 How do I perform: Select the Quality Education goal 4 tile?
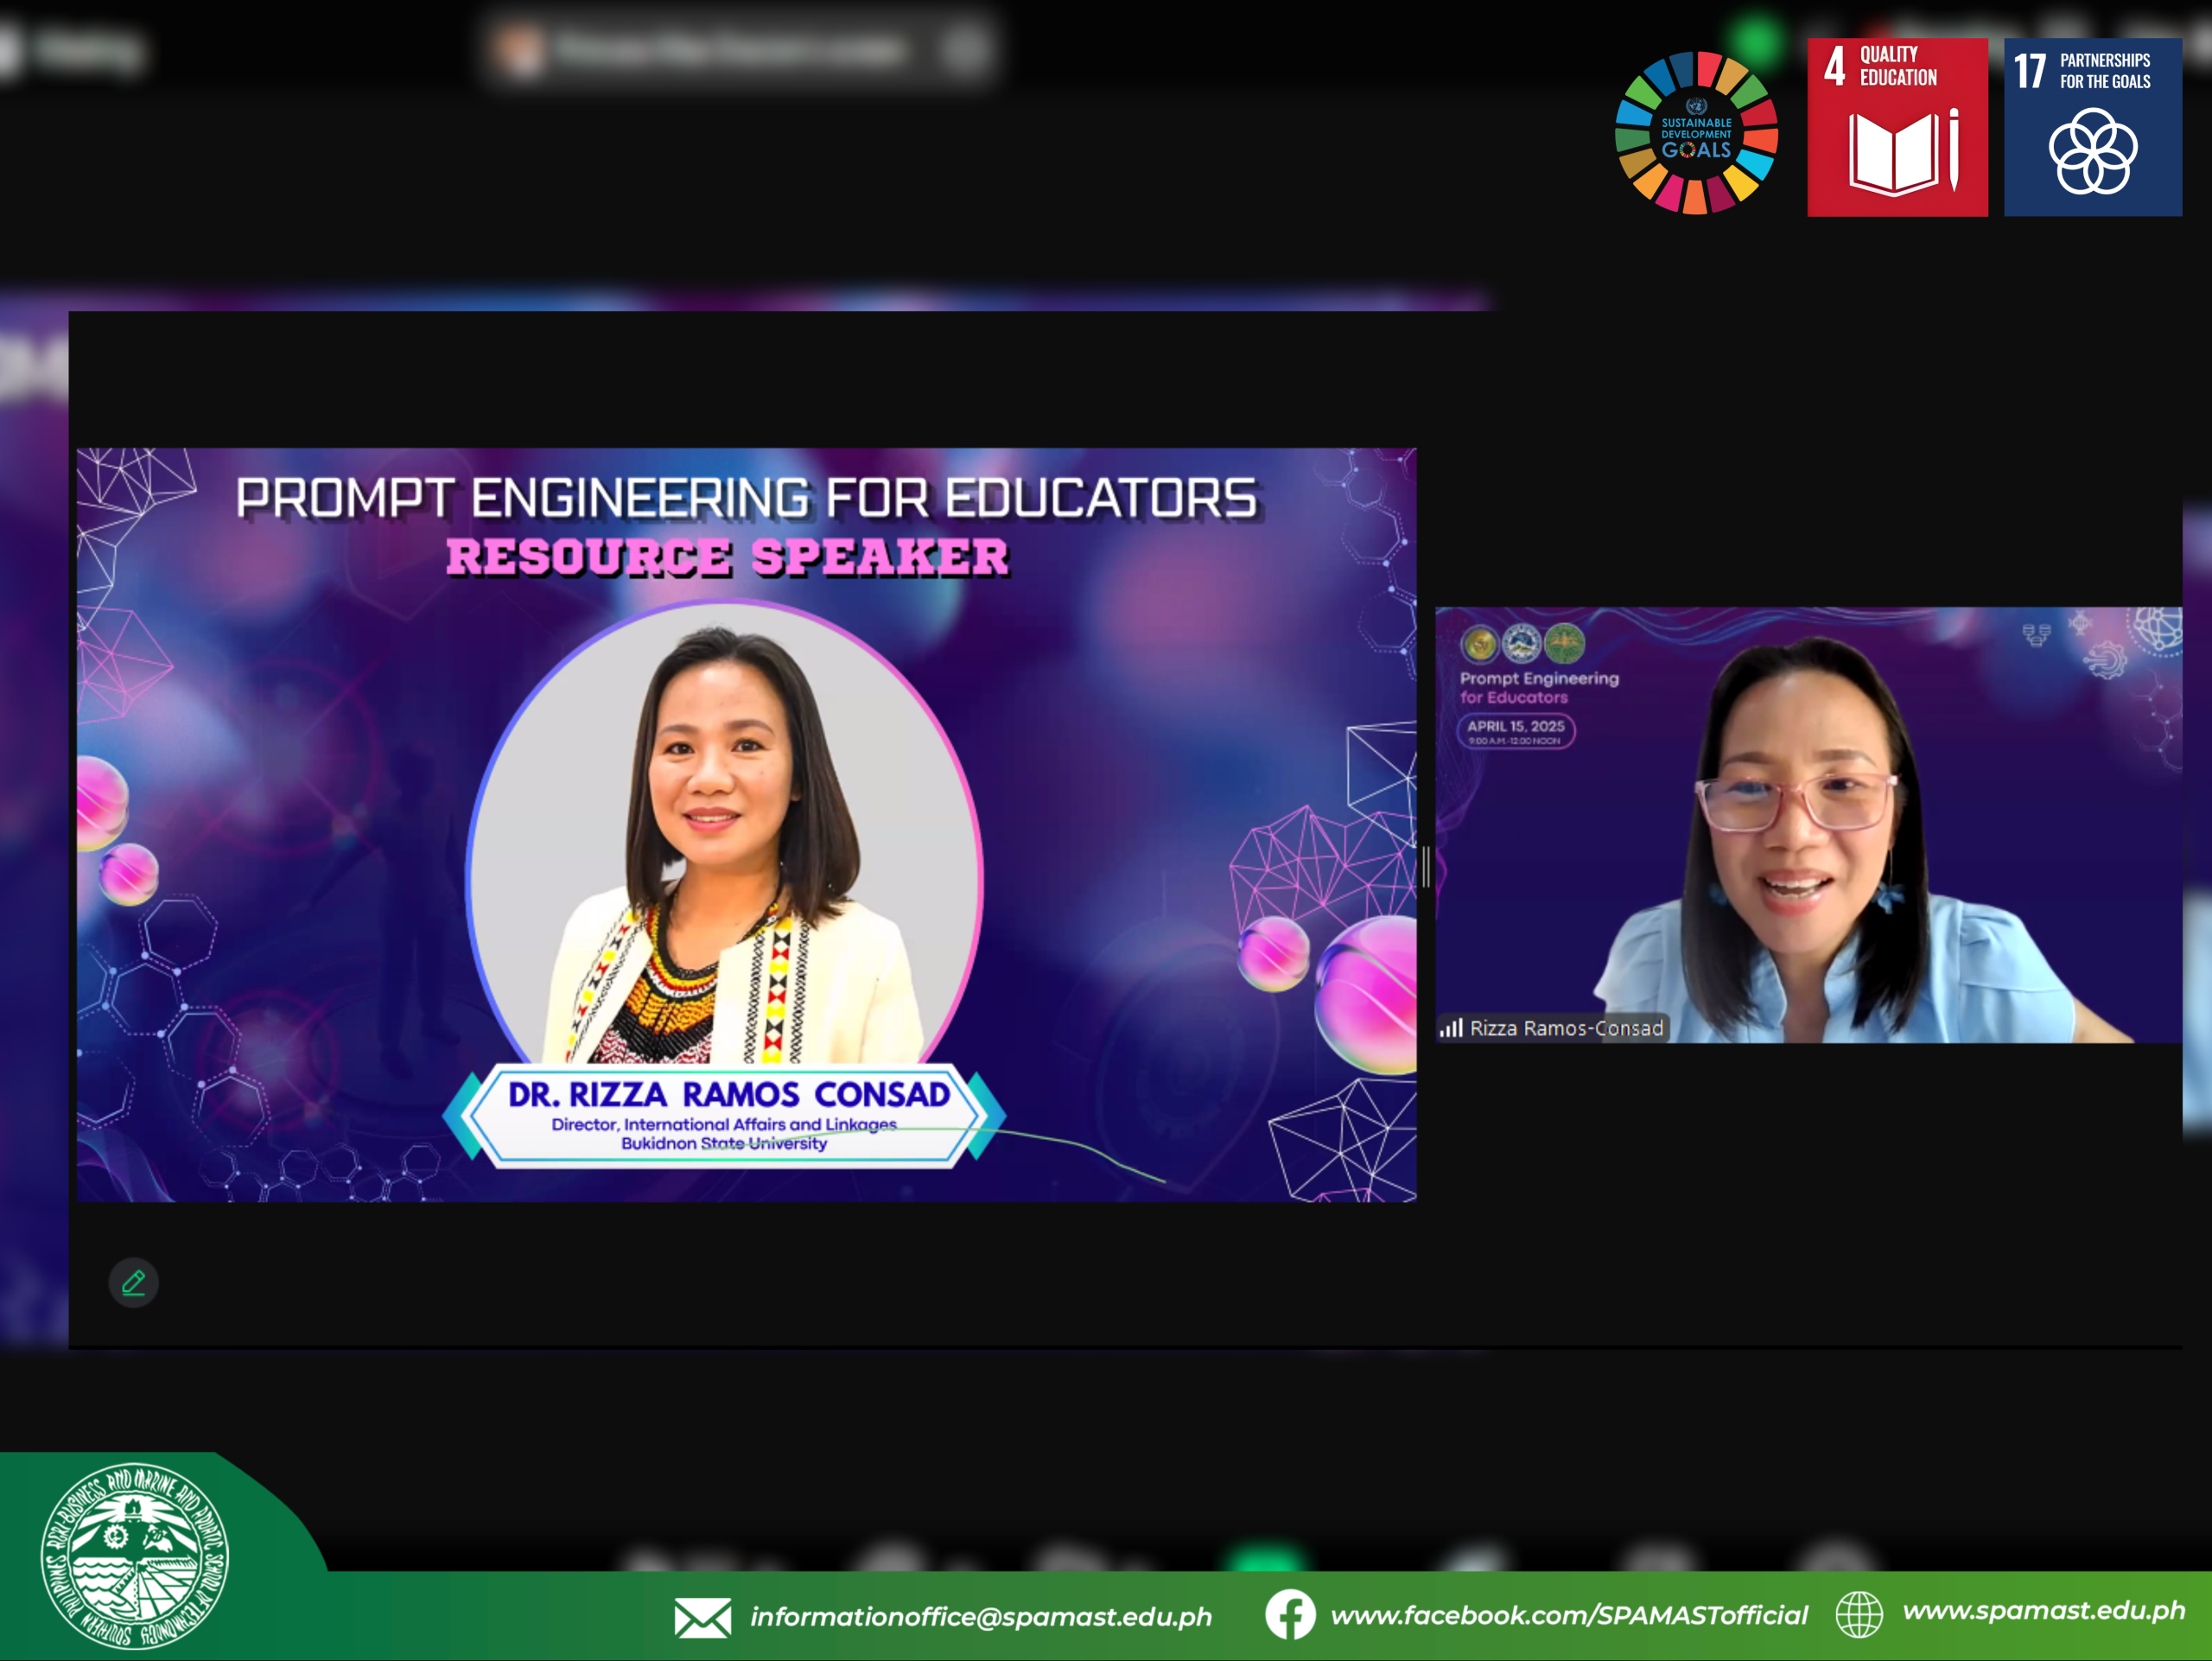(1897, 127)
